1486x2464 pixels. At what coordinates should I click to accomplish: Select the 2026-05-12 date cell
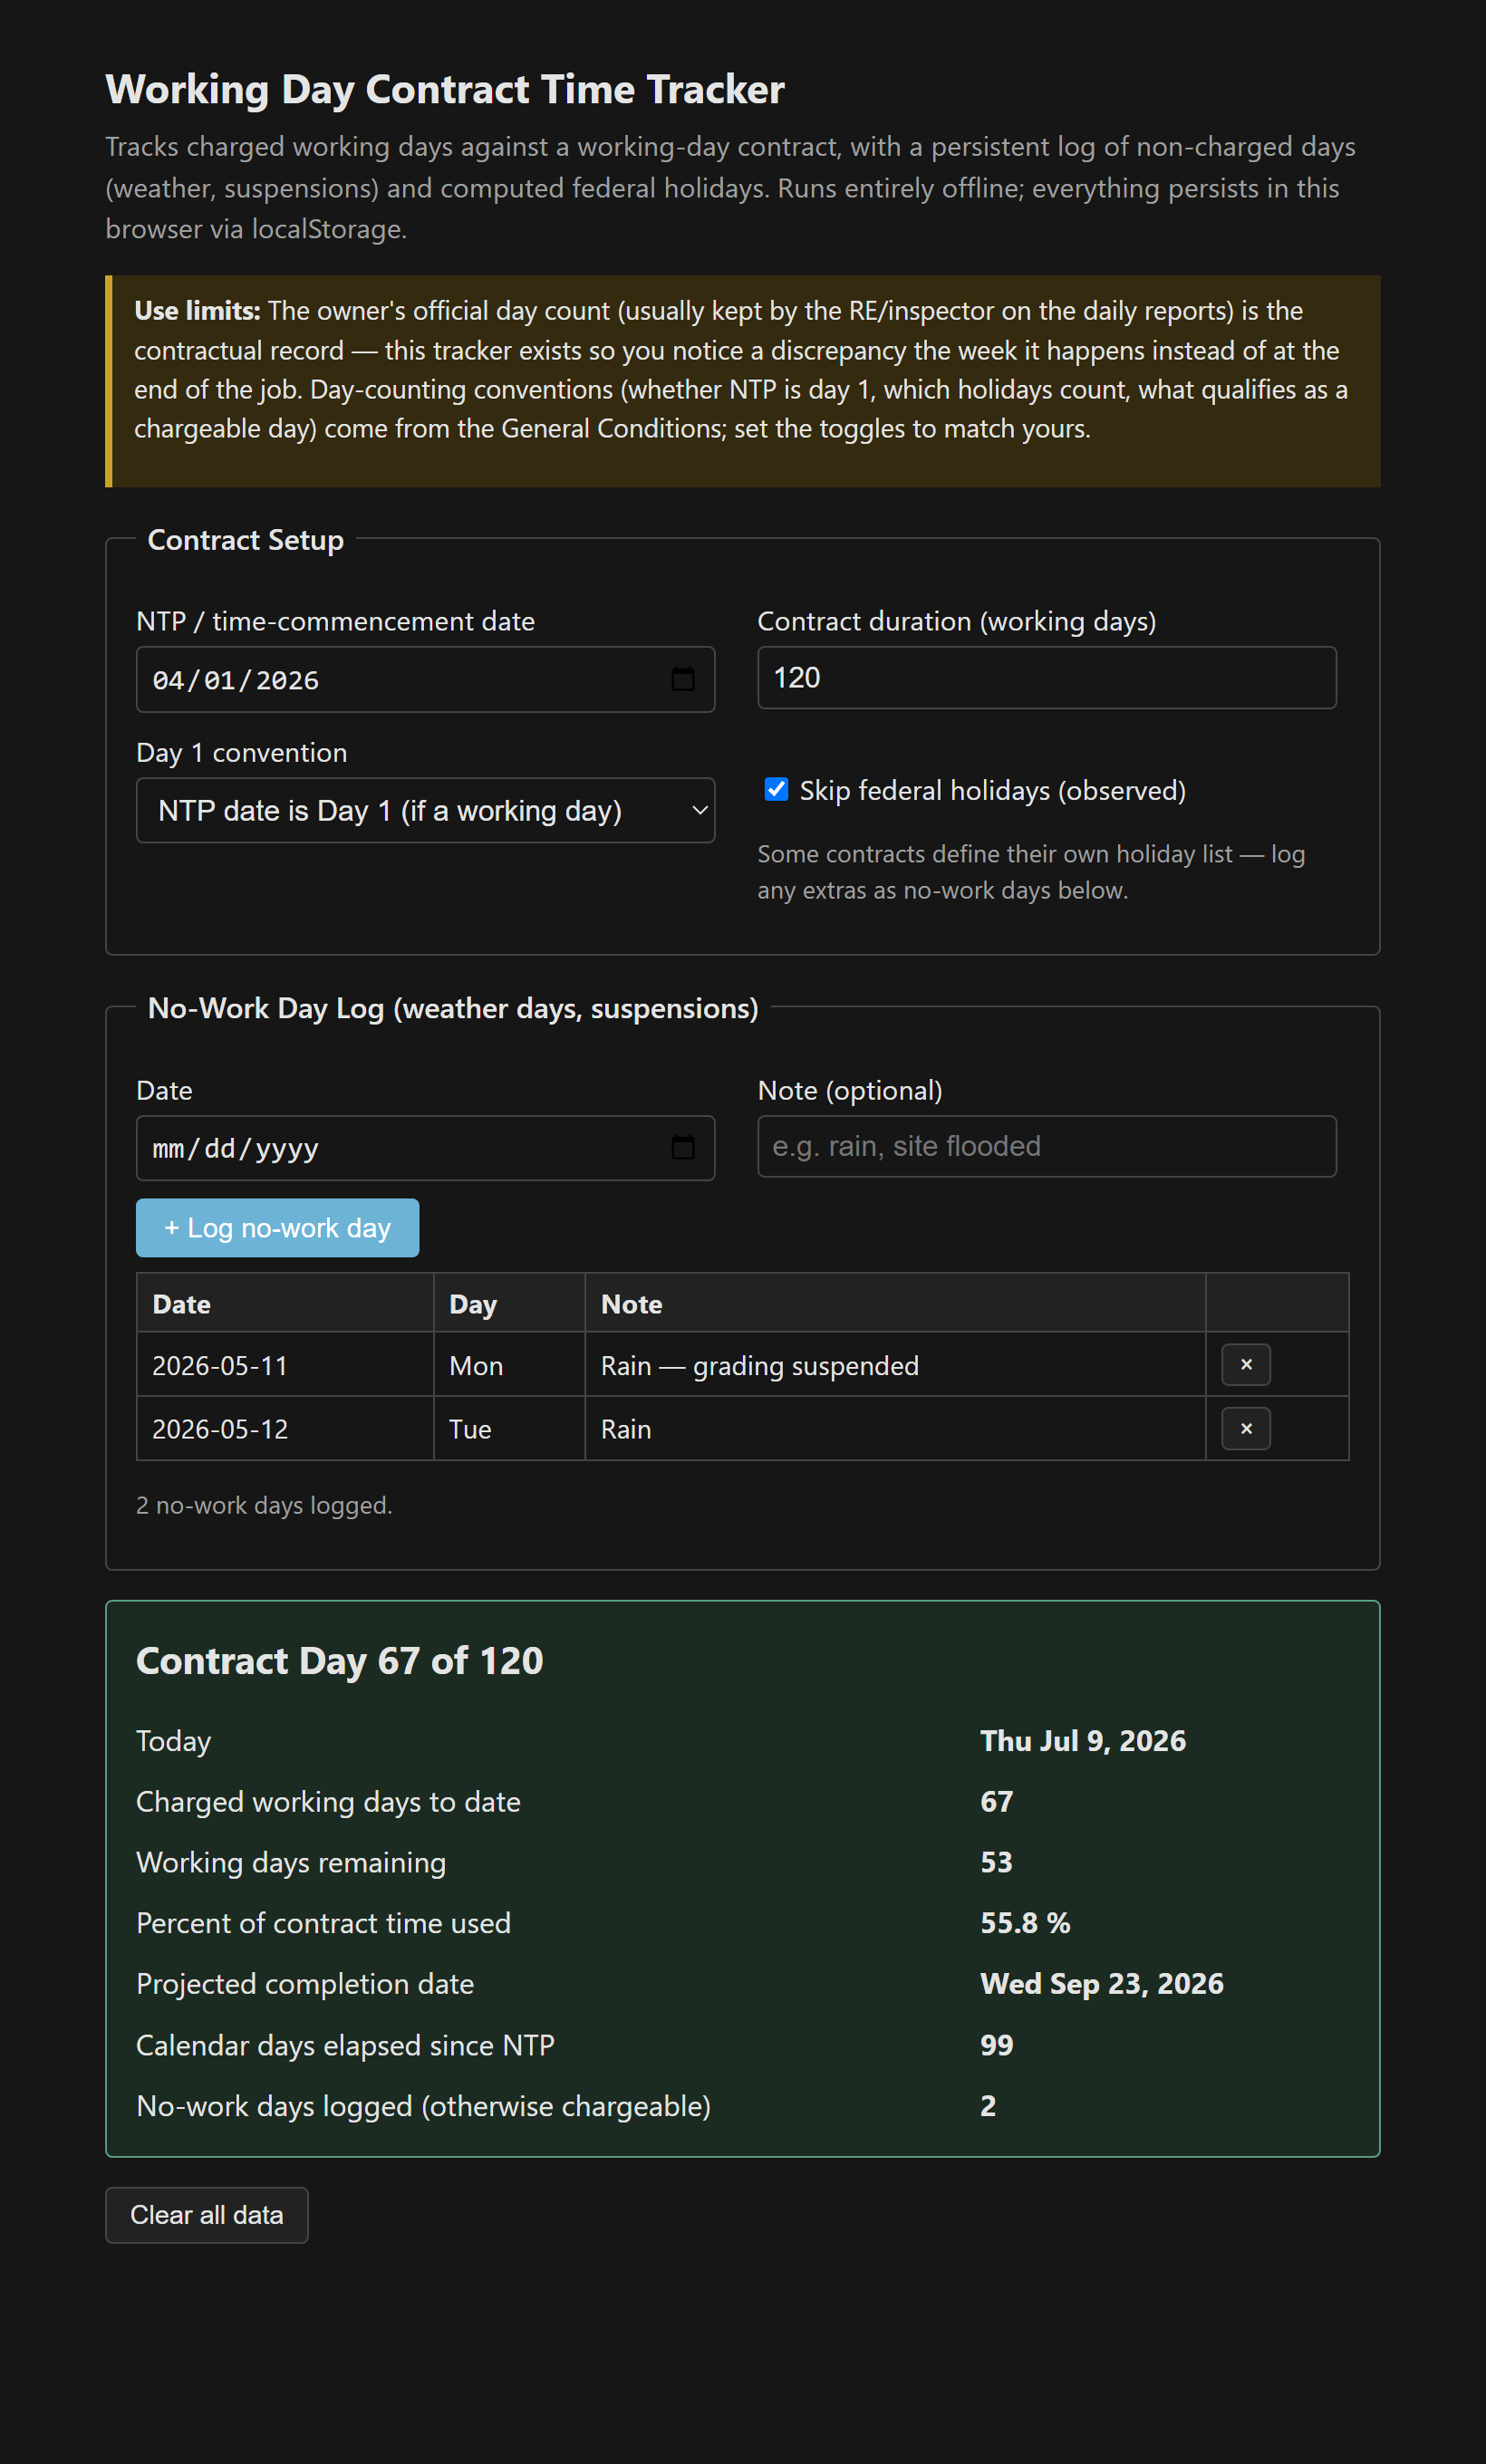pyautogui.click(x=285, y=1429)
